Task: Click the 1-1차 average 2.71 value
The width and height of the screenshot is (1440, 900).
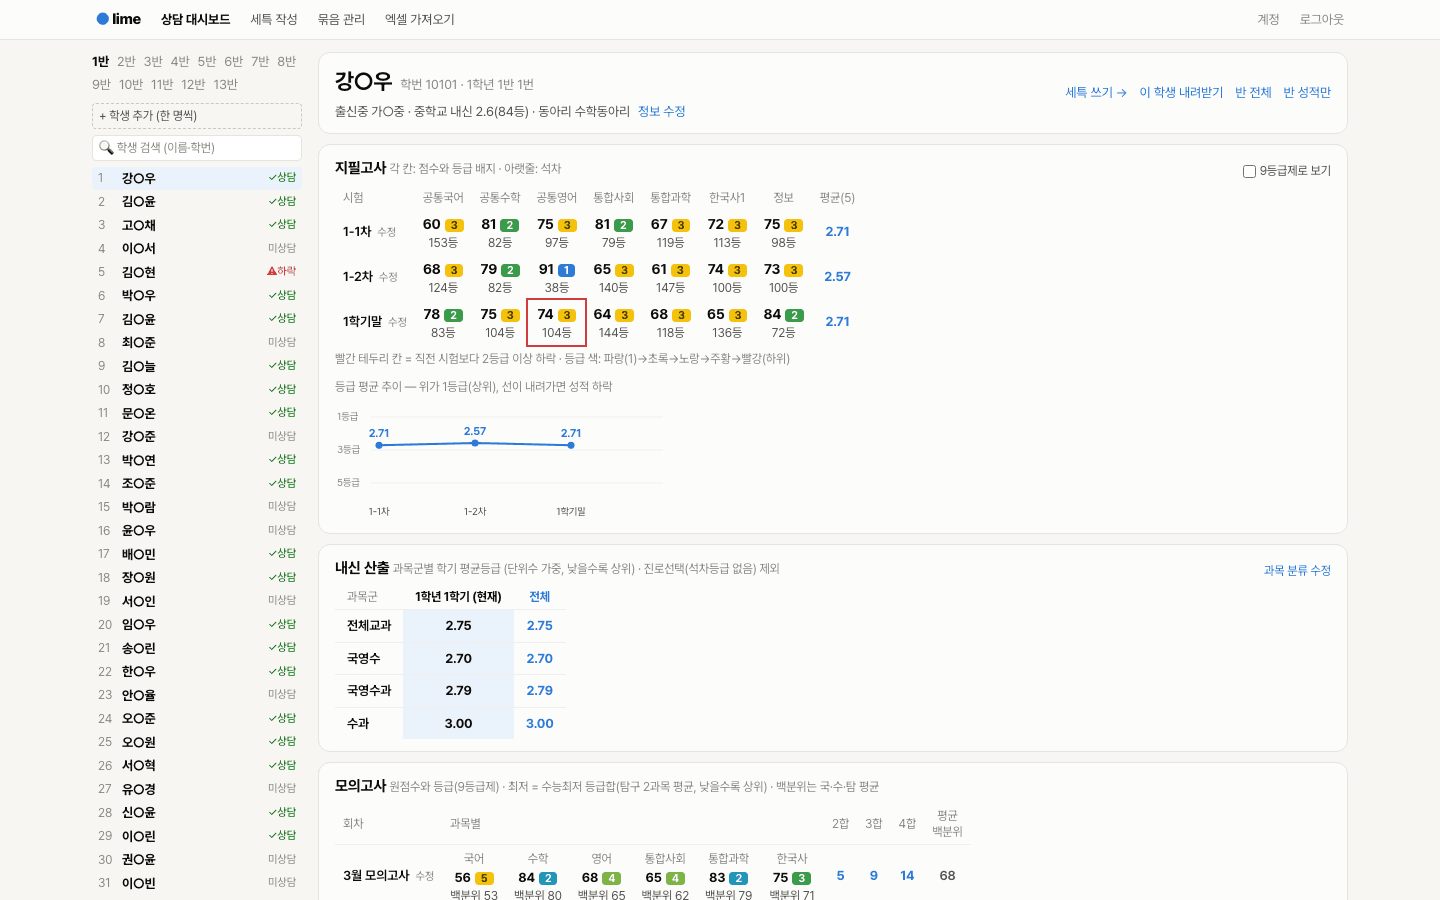Action: pos(837,232)
